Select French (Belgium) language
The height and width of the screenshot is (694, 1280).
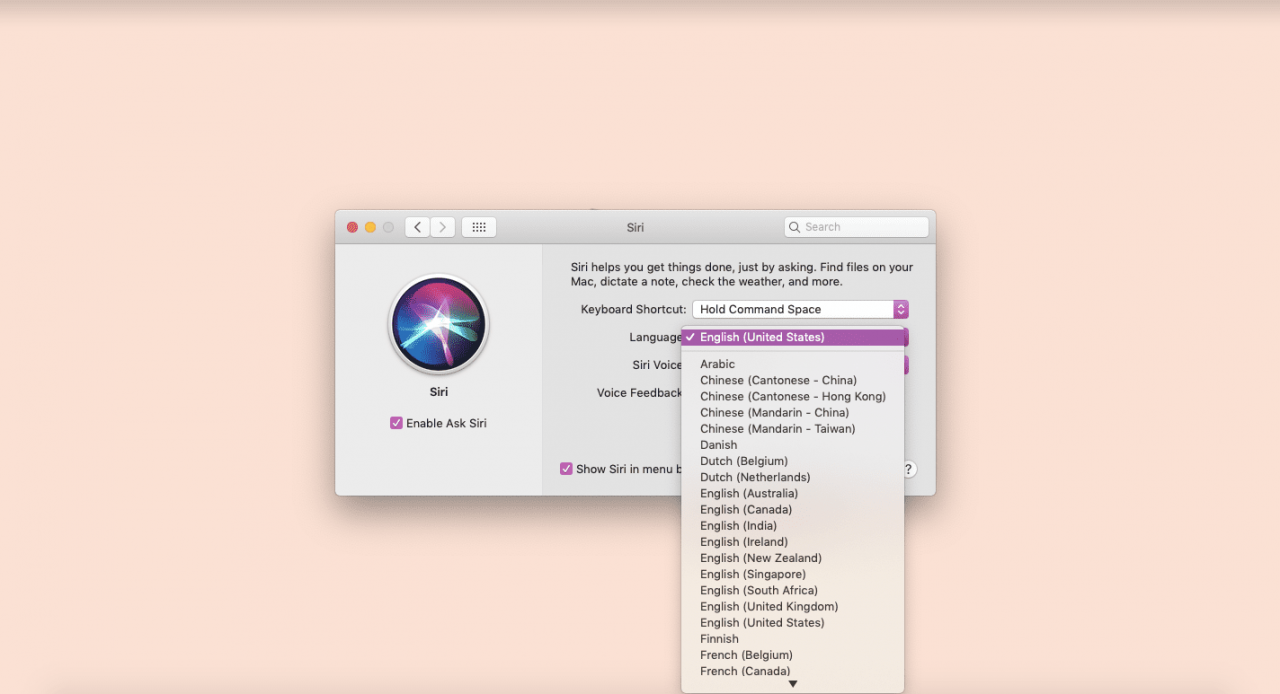[x=793, y=655]
